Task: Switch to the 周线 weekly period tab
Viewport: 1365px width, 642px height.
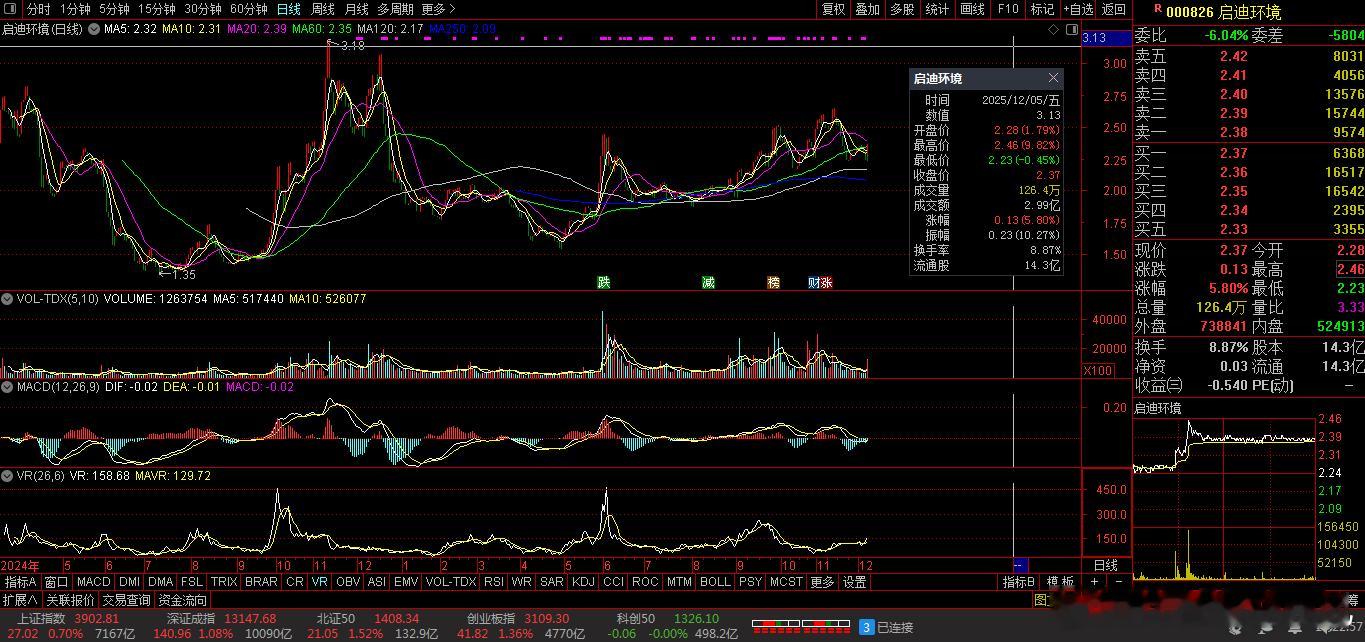Action: (x=322, y=9)
